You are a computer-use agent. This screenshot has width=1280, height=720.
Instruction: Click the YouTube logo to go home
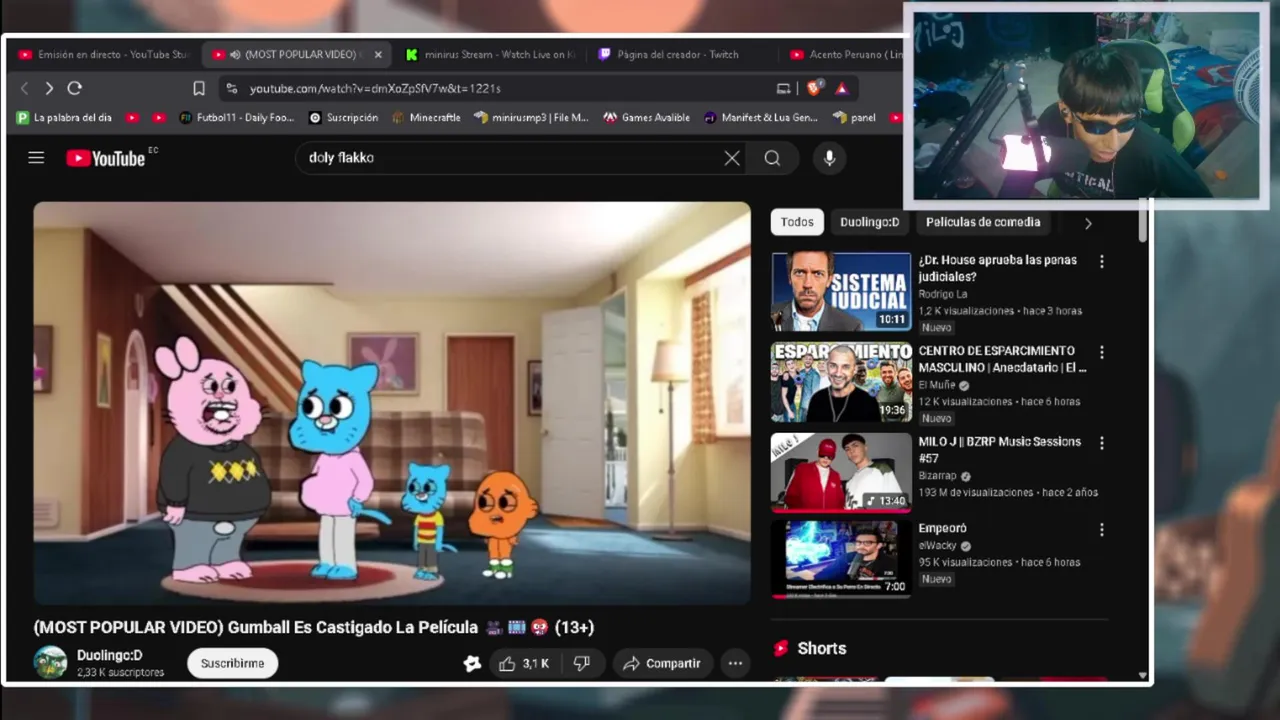[x=106, y=158]
